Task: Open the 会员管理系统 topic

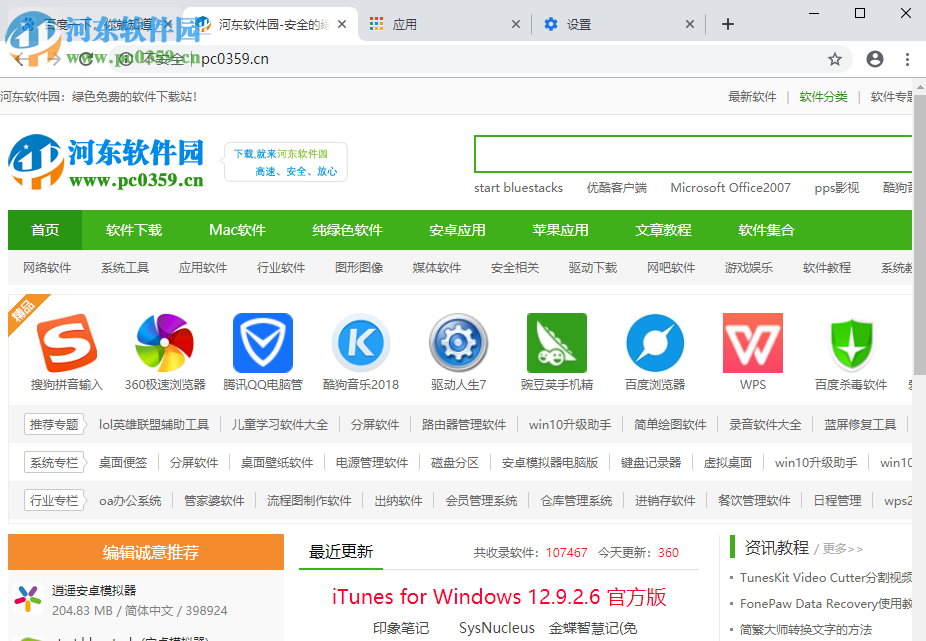Action: coord(481,500)
